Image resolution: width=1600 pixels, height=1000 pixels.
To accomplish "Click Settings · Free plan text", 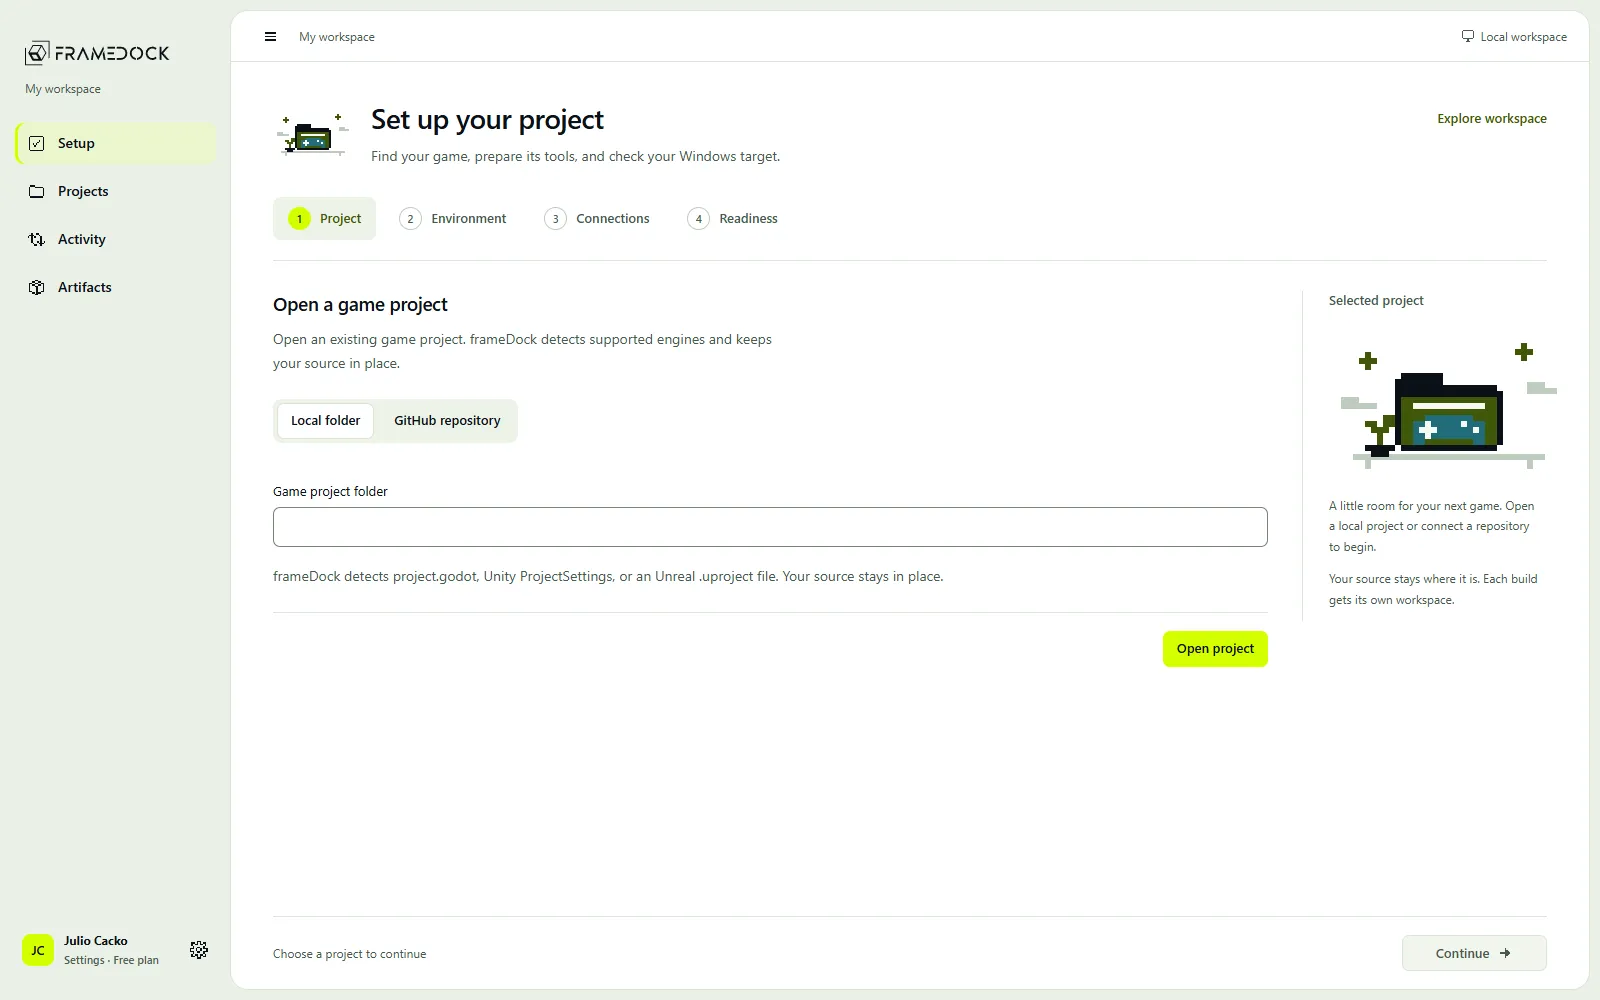I will tap(111, 960).
